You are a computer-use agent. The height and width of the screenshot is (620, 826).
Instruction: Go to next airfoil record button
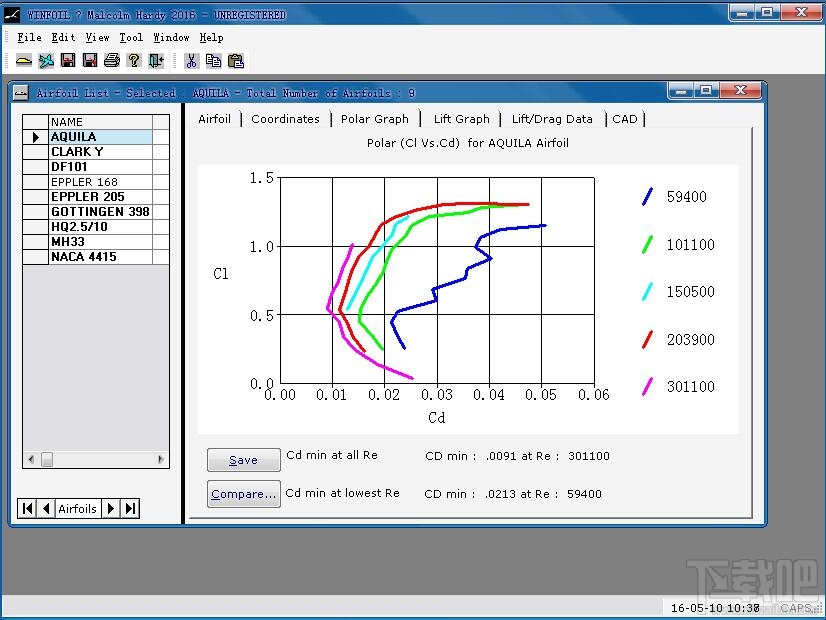click(111, 508)
